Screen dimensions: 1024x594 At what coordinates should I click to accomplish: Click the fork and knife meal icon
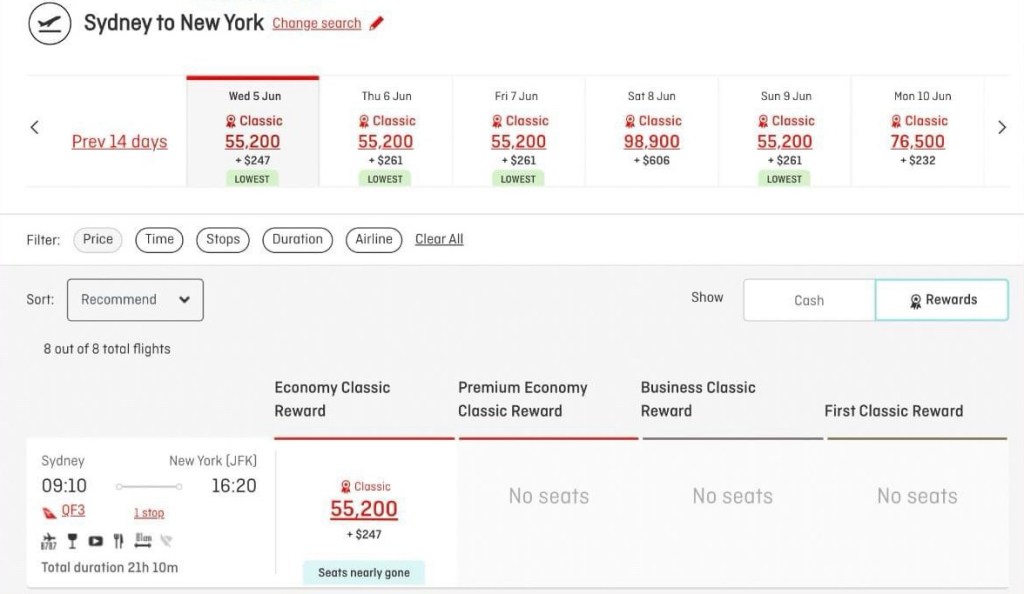(x=118, y=542)
